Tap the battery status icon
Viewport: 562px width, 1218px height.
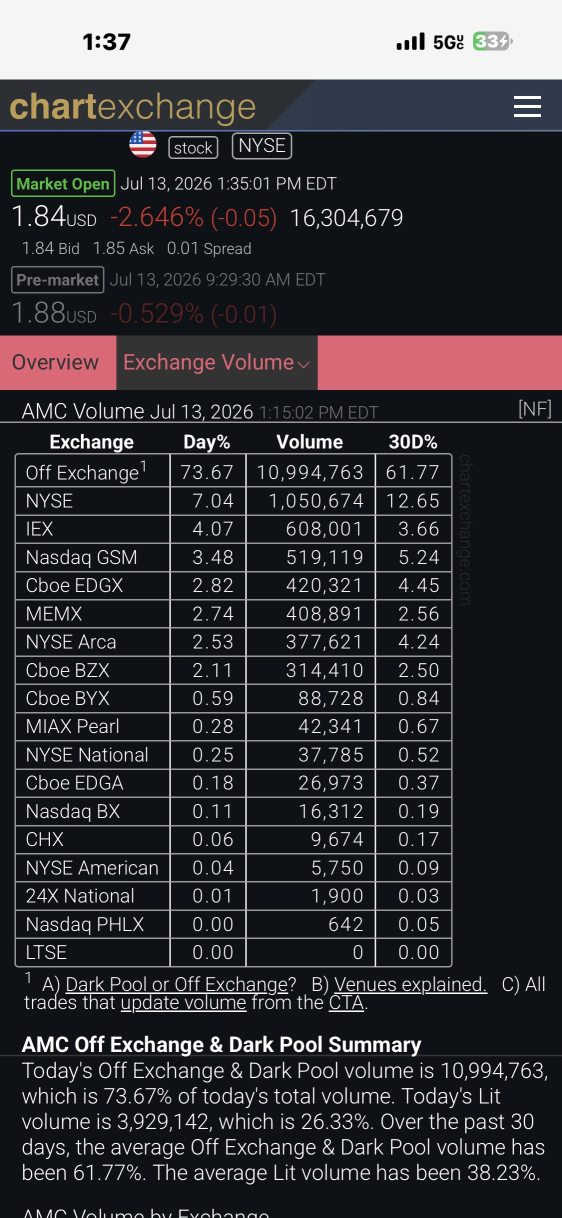tap(492, 42)
